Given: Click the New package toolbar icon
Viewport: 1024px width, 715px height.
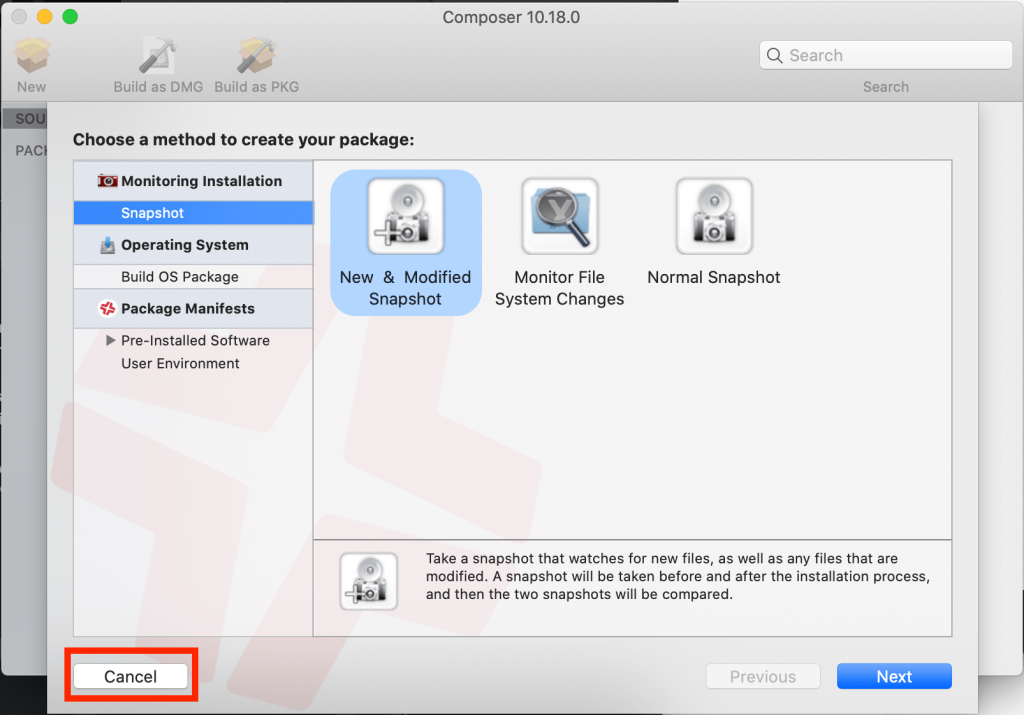Looking at the screenshot, I should pos(31,55).
